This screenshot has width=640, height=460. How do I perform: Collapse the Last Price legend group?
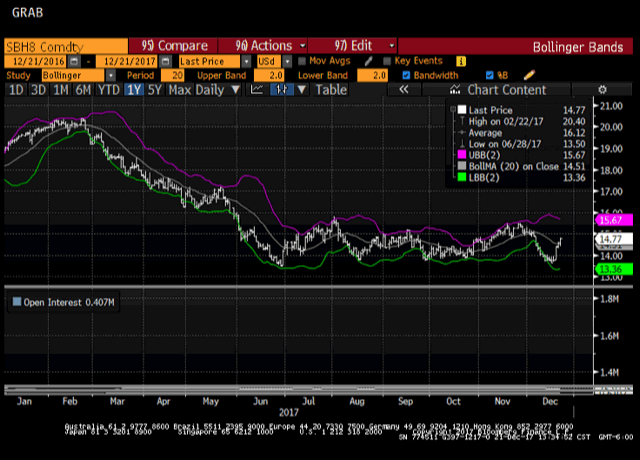(453, 110)
